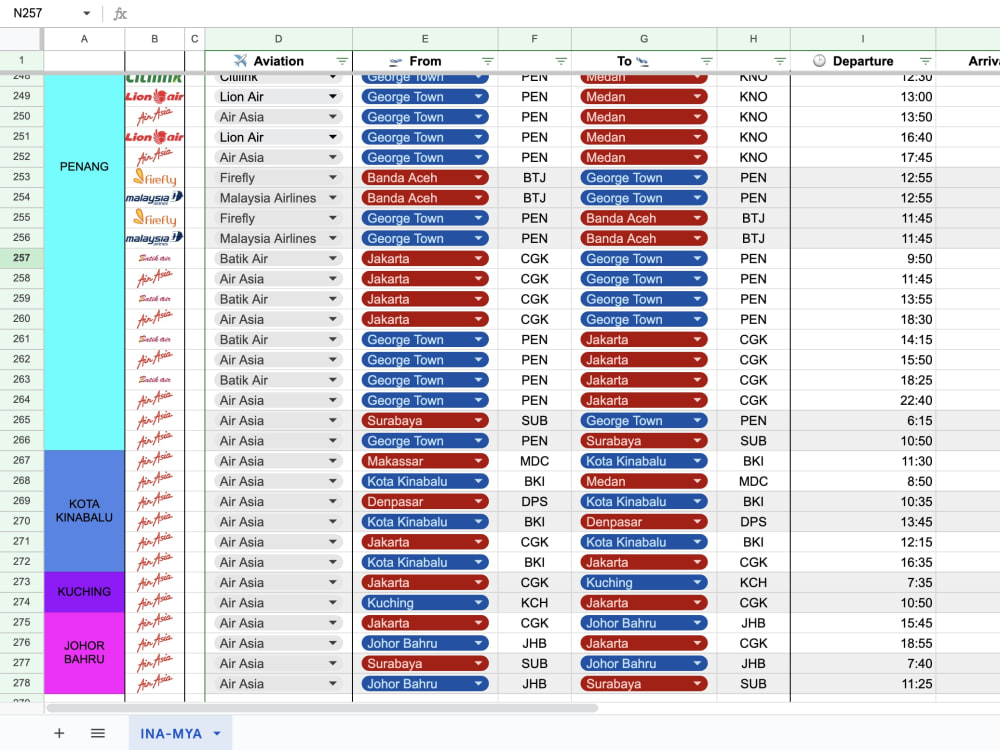Select DPS code in column H row 270
The width and height of the screenshot is (1000, 750).
753,522
